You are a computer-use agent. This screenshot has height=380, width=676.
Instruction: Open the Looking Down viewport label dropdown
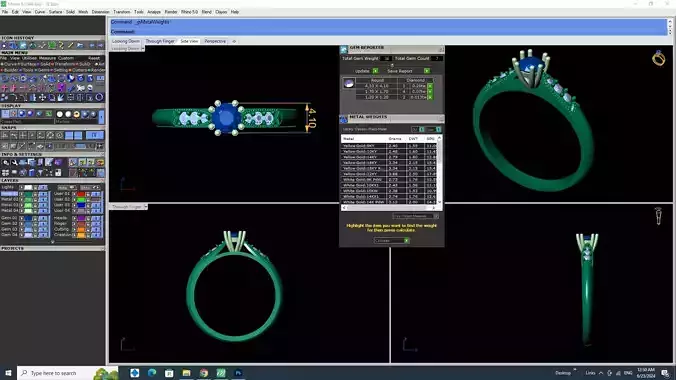click(143, 48)
